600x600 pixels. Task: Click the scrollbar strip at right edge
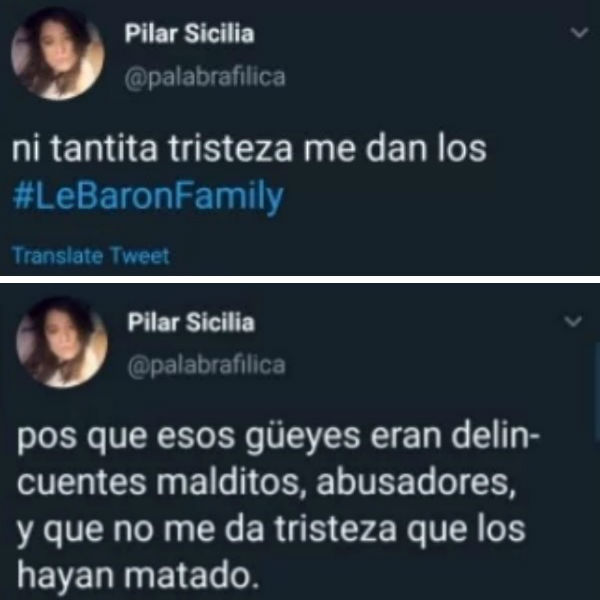click(x=597, y=396)
